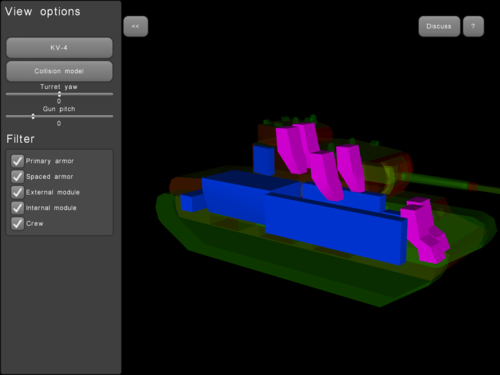Click the magenta driver crew figure at front
This screenshot has width=500, height=375.
[x=425, y=230]
